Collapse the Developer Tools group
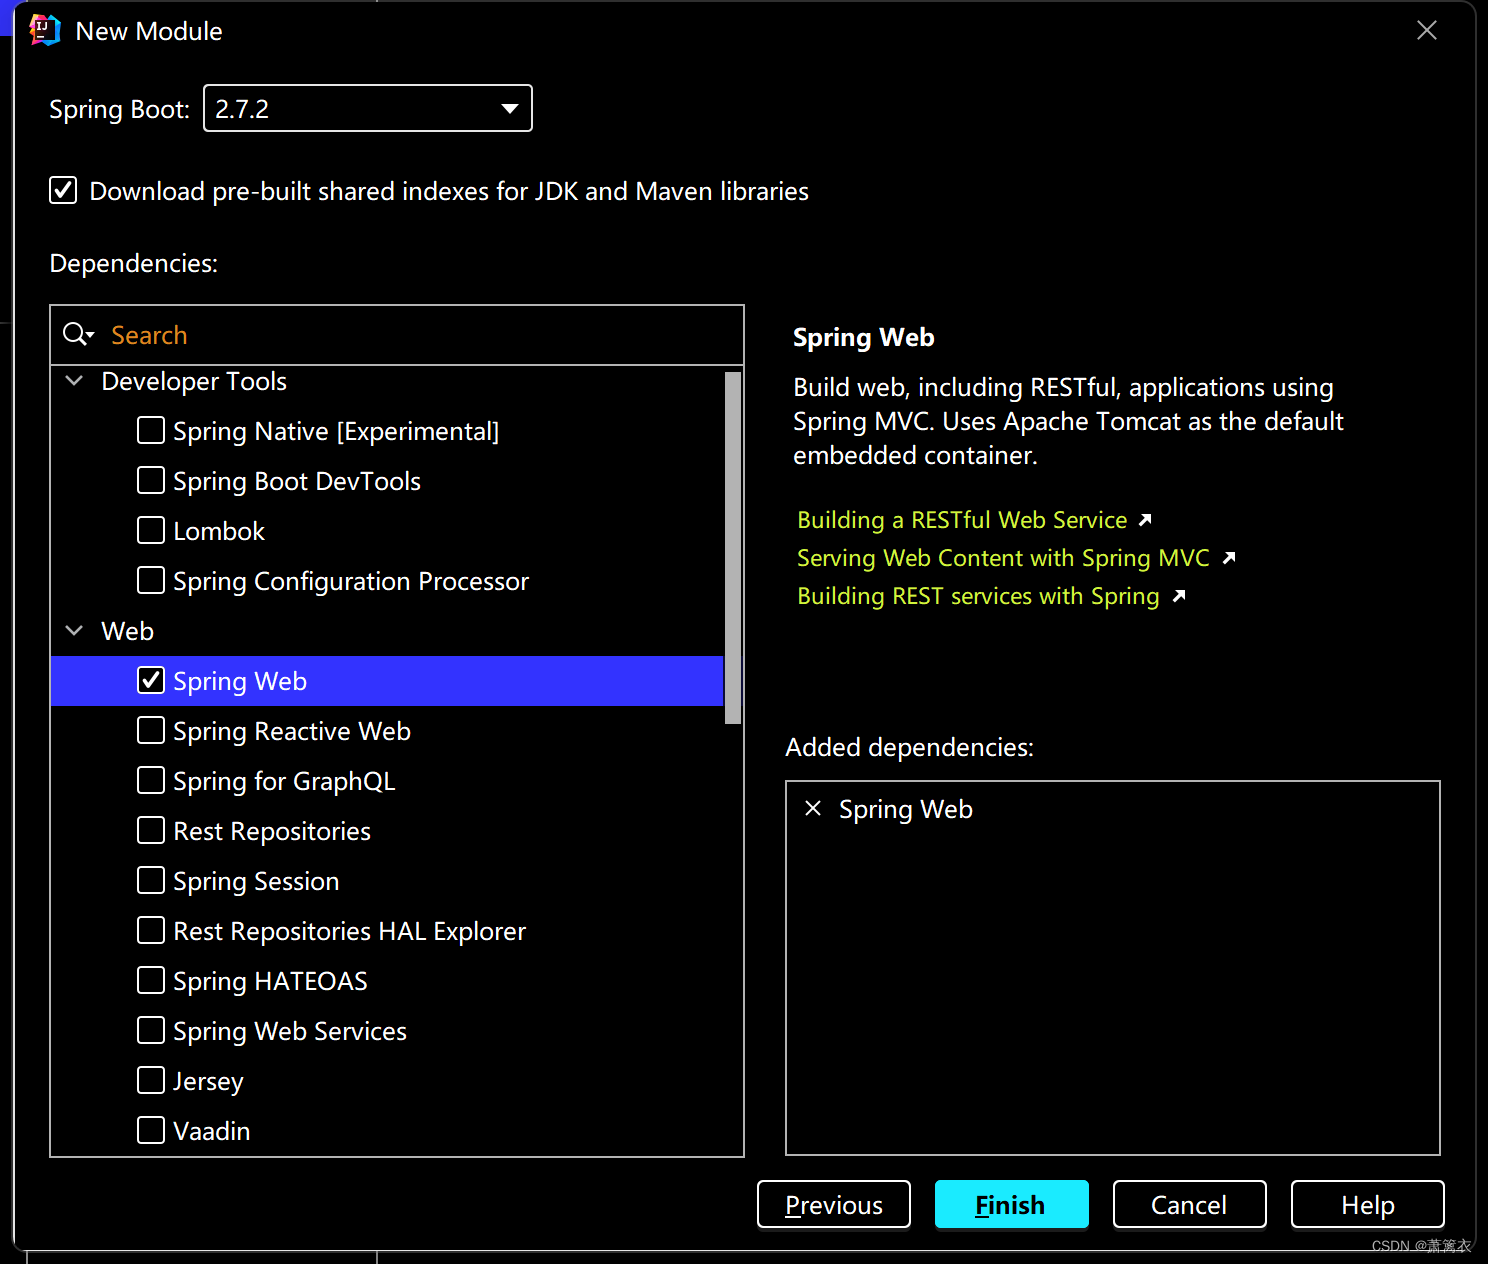 tap(74, 381)
